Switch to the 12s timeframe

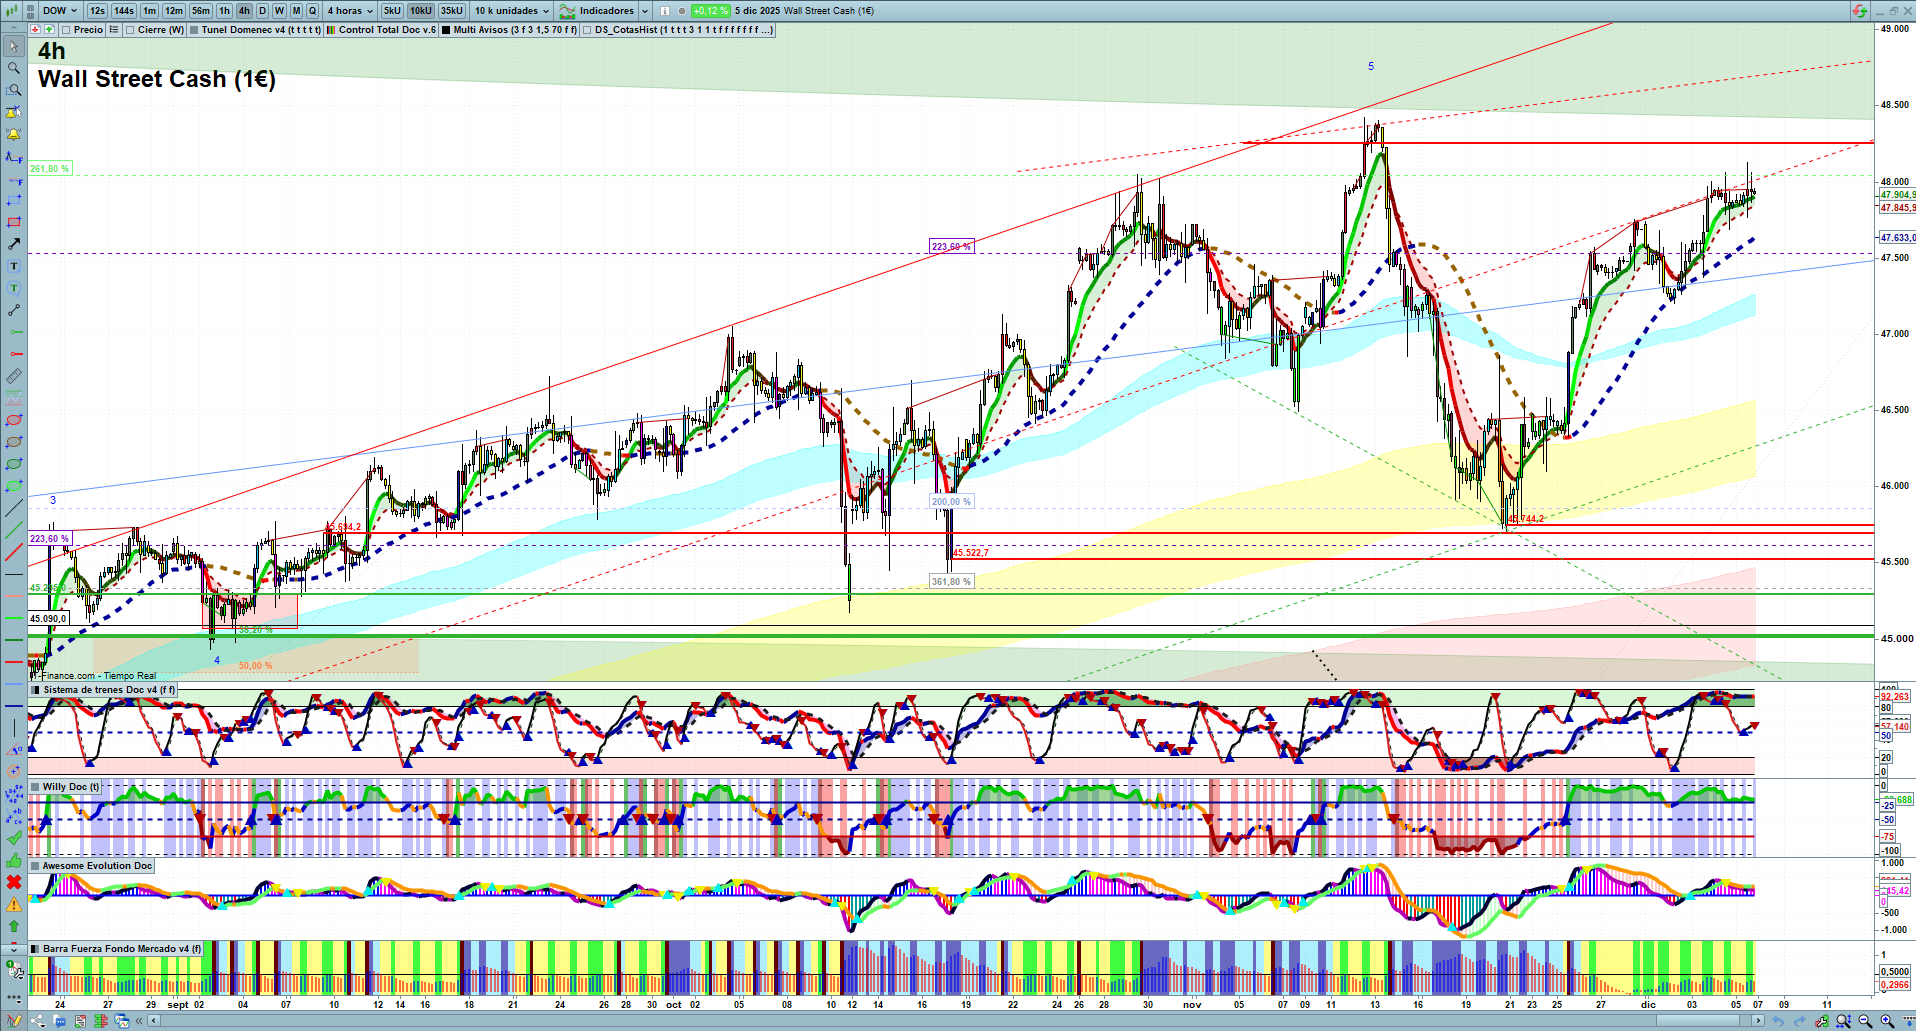tap(97, 11)
